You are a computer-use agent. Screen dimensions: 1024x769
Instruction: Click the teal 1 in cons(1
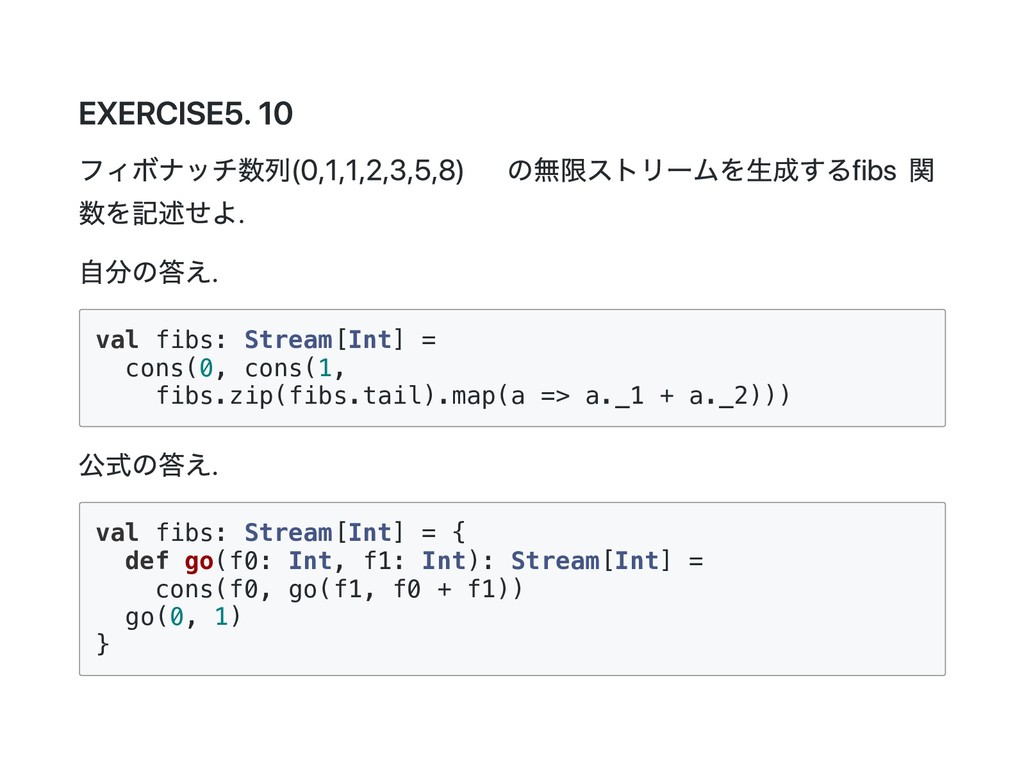[x=325, y=368]
